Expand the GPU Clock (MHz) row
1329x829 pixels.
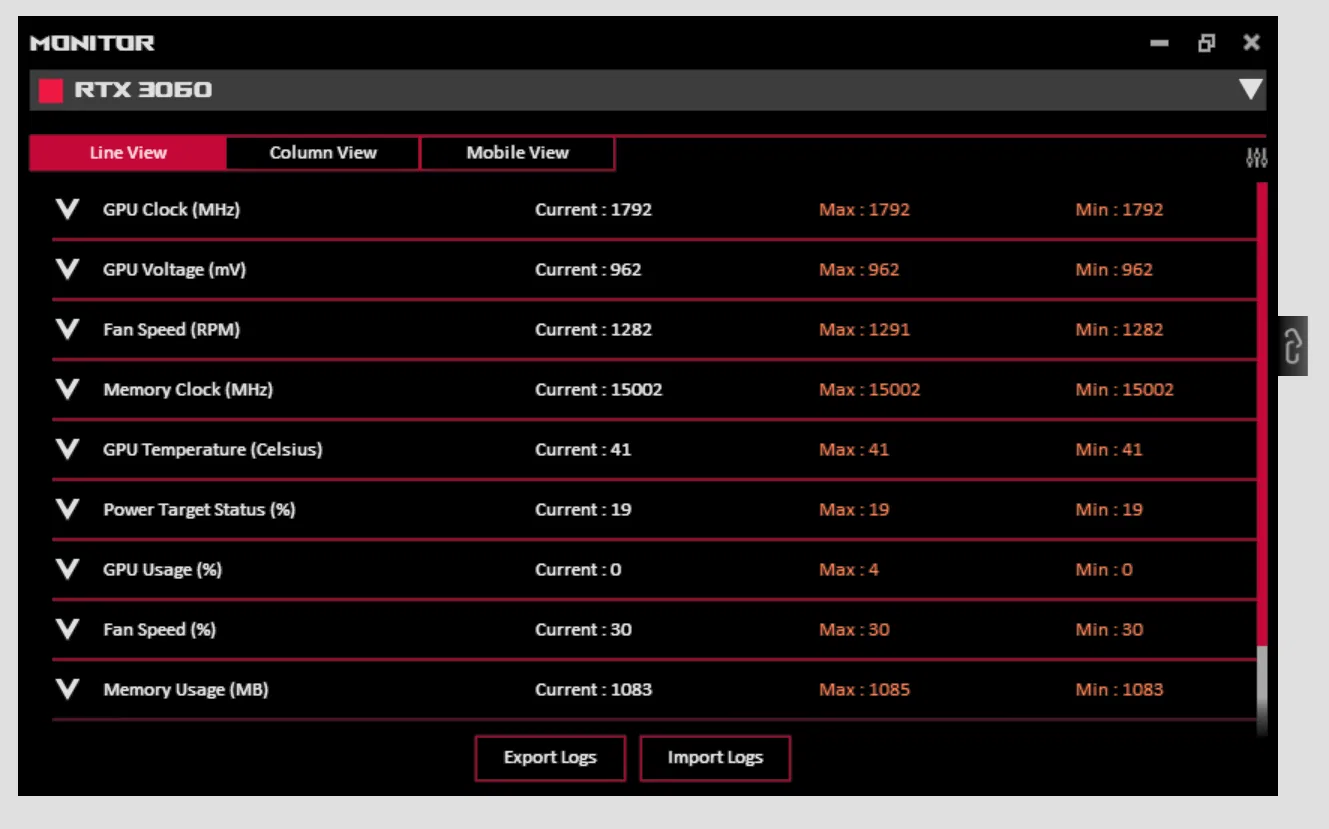[67, 209]
